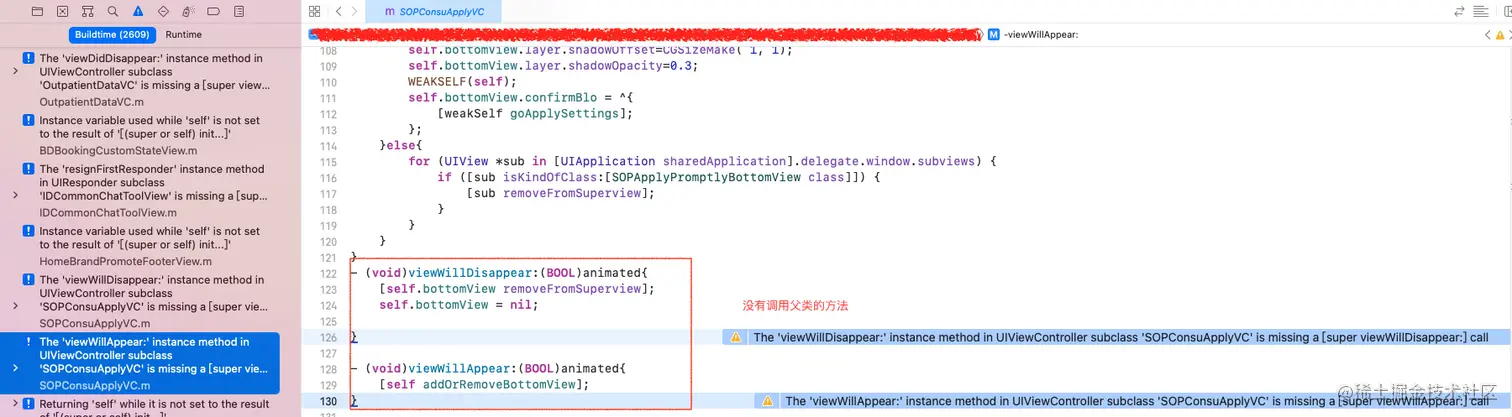1512x417 pixels.
Task: Expand the selected viewWillAppear issue
Action: tap(14, 368)
